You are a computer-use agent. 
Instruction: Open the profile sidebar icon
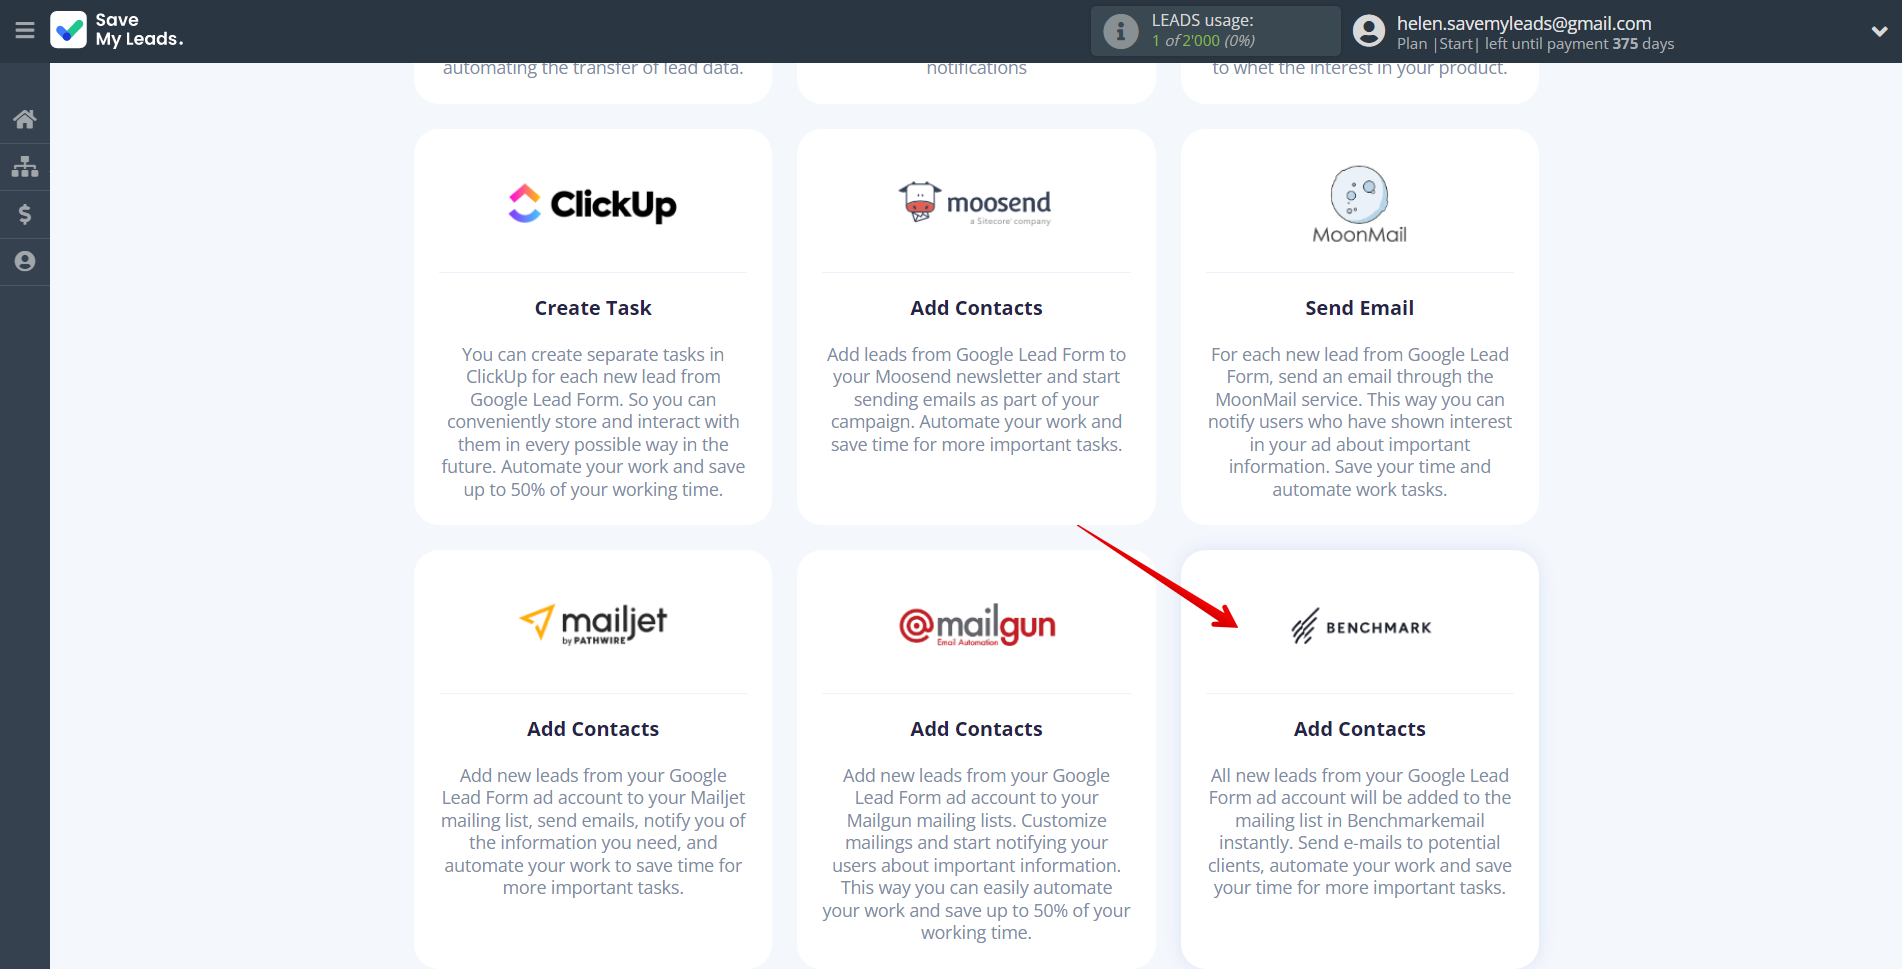tap(25, 261)
